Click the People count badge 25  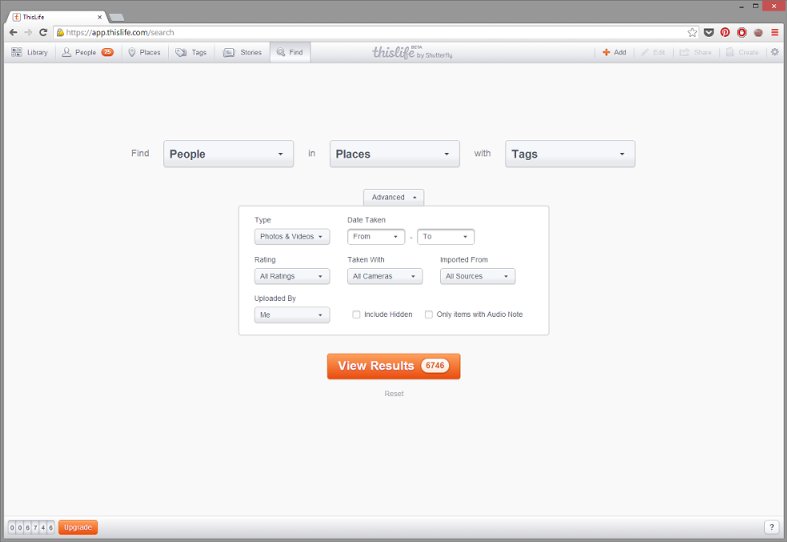(107, 52)
